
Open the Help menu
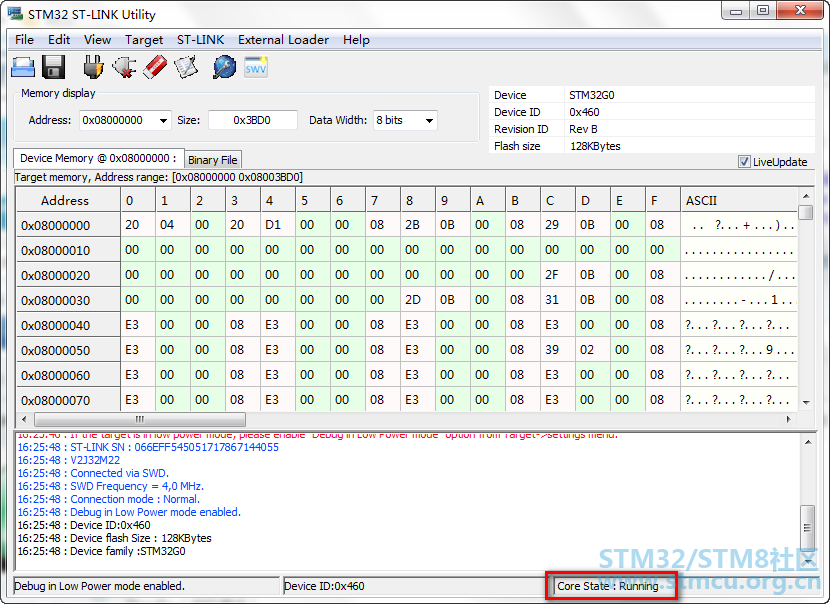tap(356, 40)
